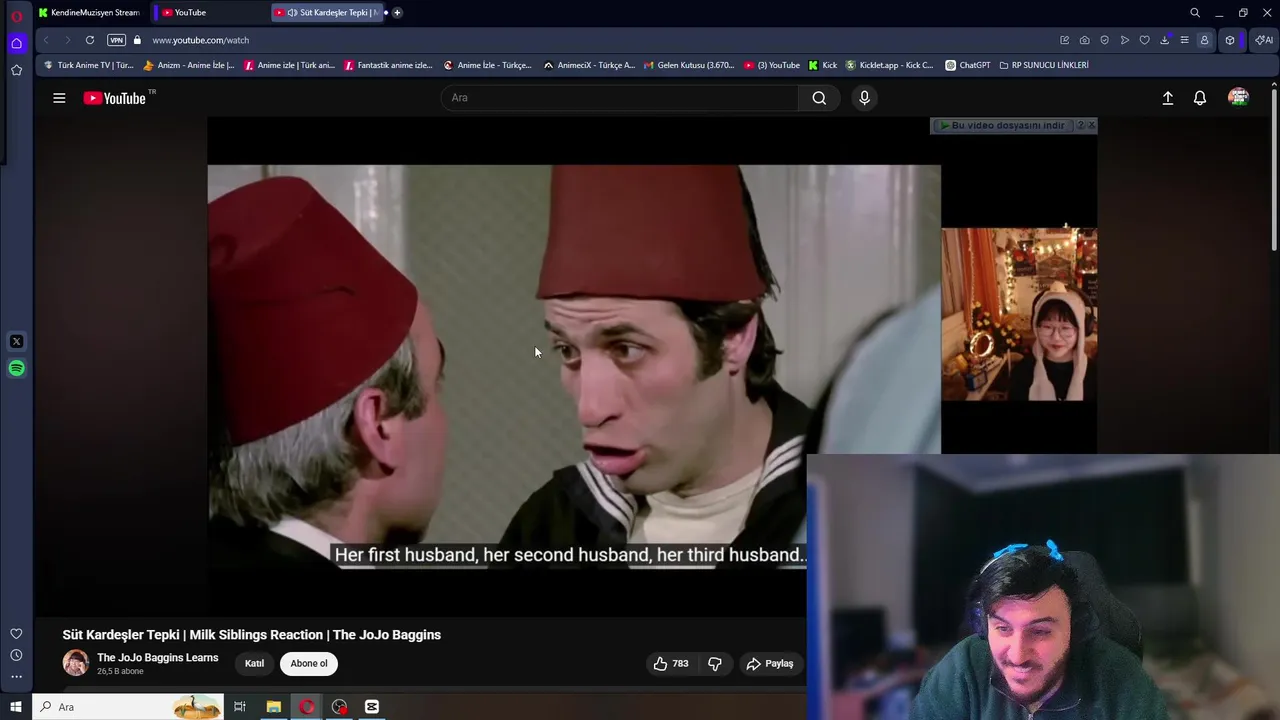Open Opera sidebar history clock icon
This screenshot has height=720, width=1280.
point(16,655)
